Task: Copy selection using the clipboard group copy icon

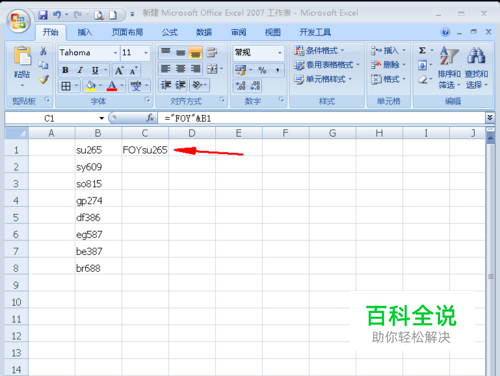Action: 43,65
